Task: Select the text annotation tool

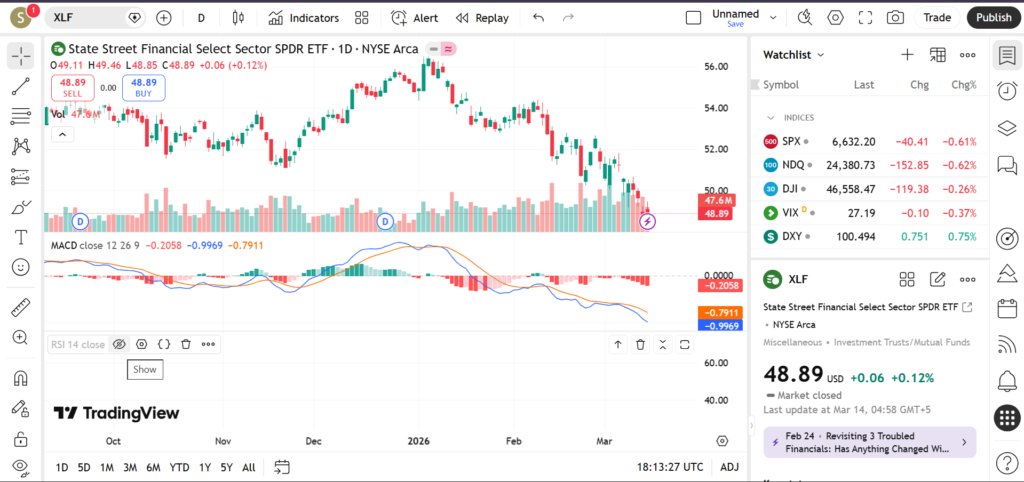Action: point(20,237)
